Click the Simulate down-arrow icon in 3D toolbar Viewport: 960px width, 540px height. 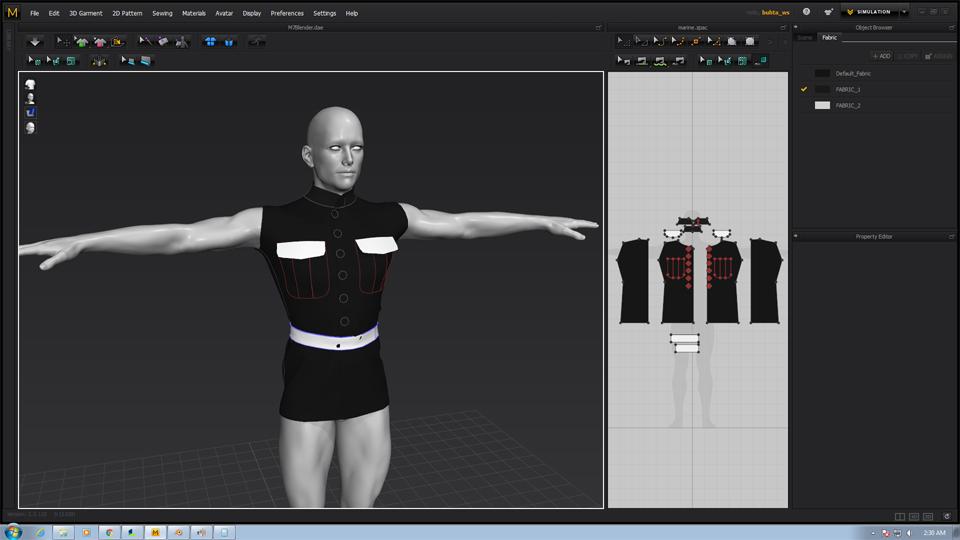click(x=35, y=42)
